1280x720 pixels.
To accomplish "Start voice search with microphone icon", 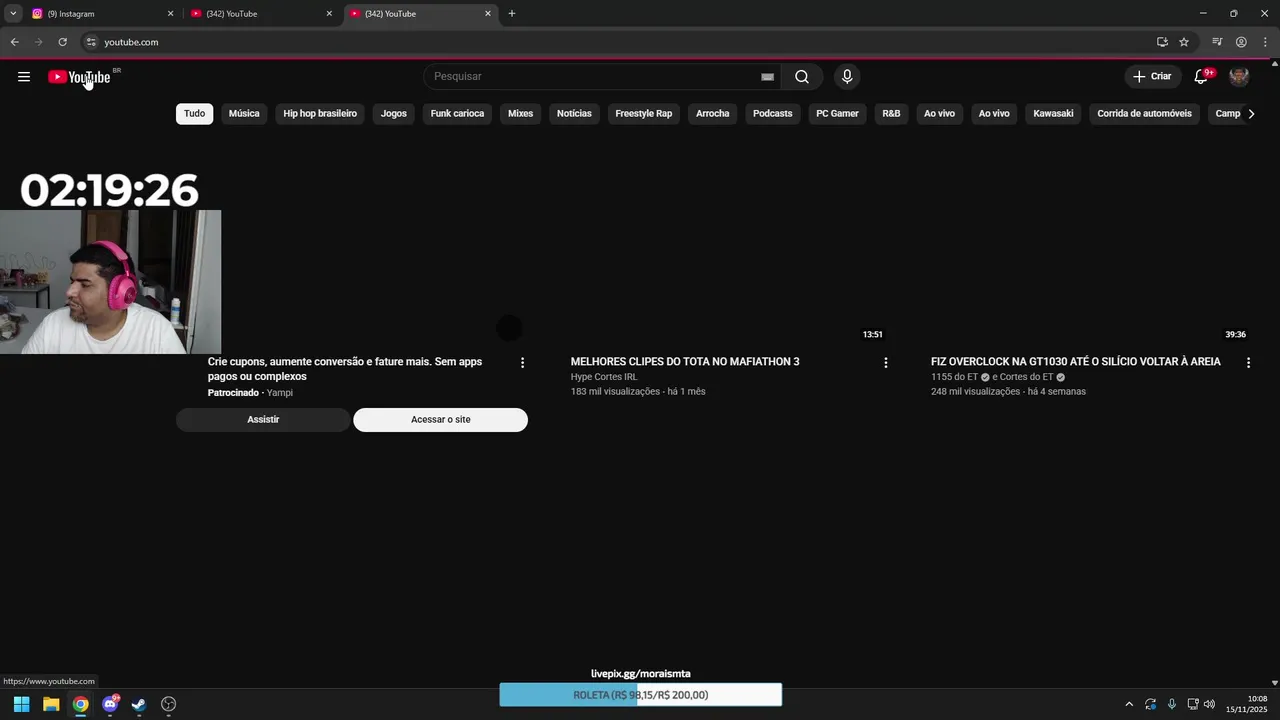I will tap(847, 77).
